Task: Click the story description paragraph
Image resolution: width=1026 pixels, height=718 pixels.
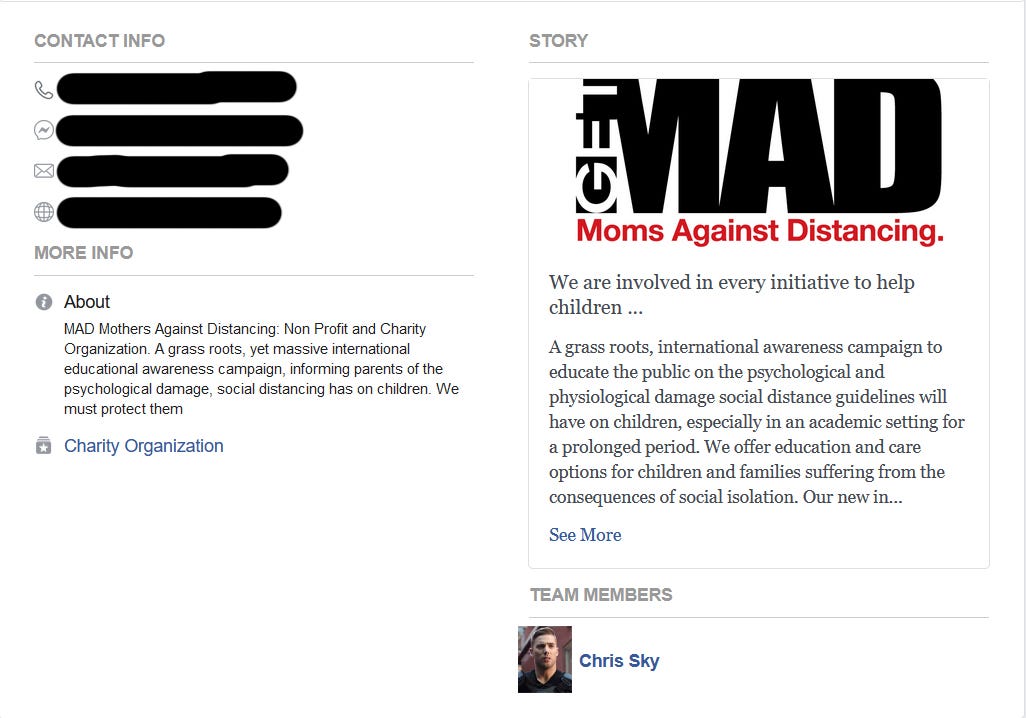Action: [757, 422]
